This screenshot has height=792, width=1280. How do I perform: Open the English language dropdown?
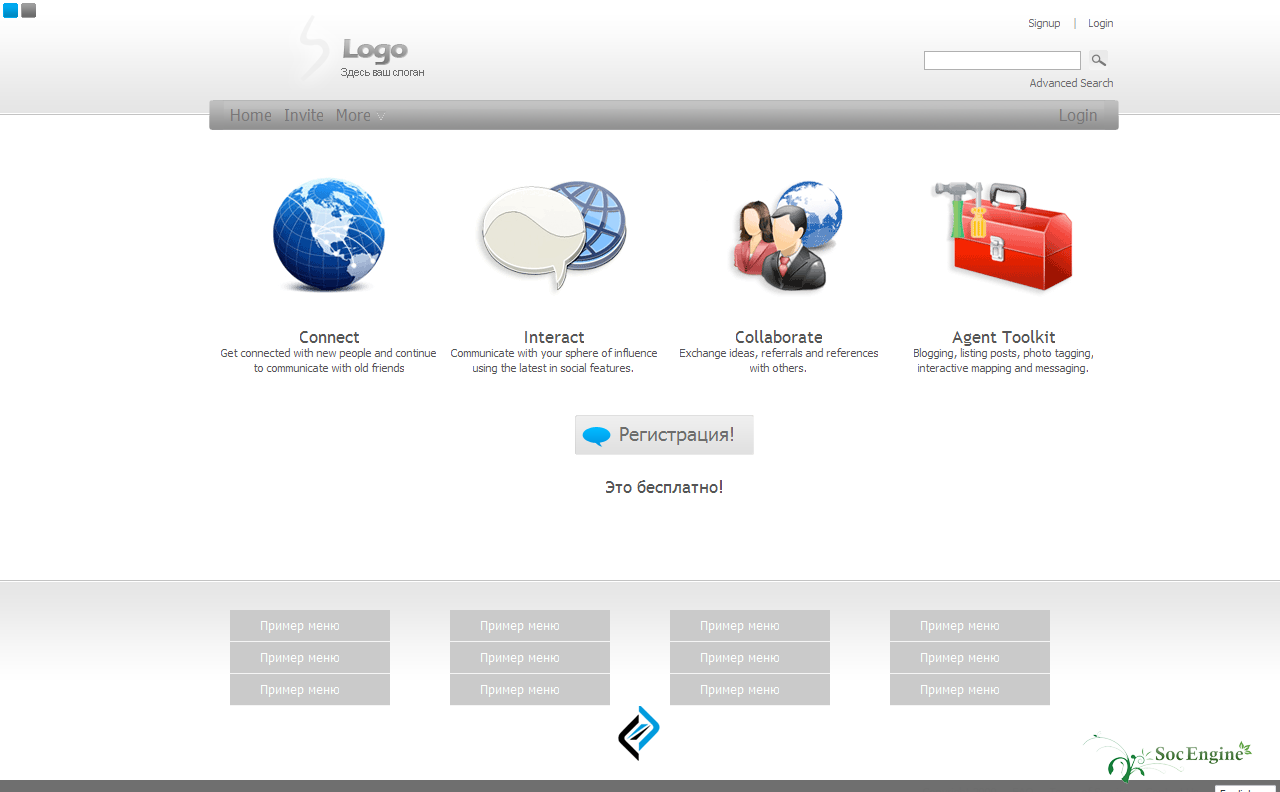(1246, 789)
